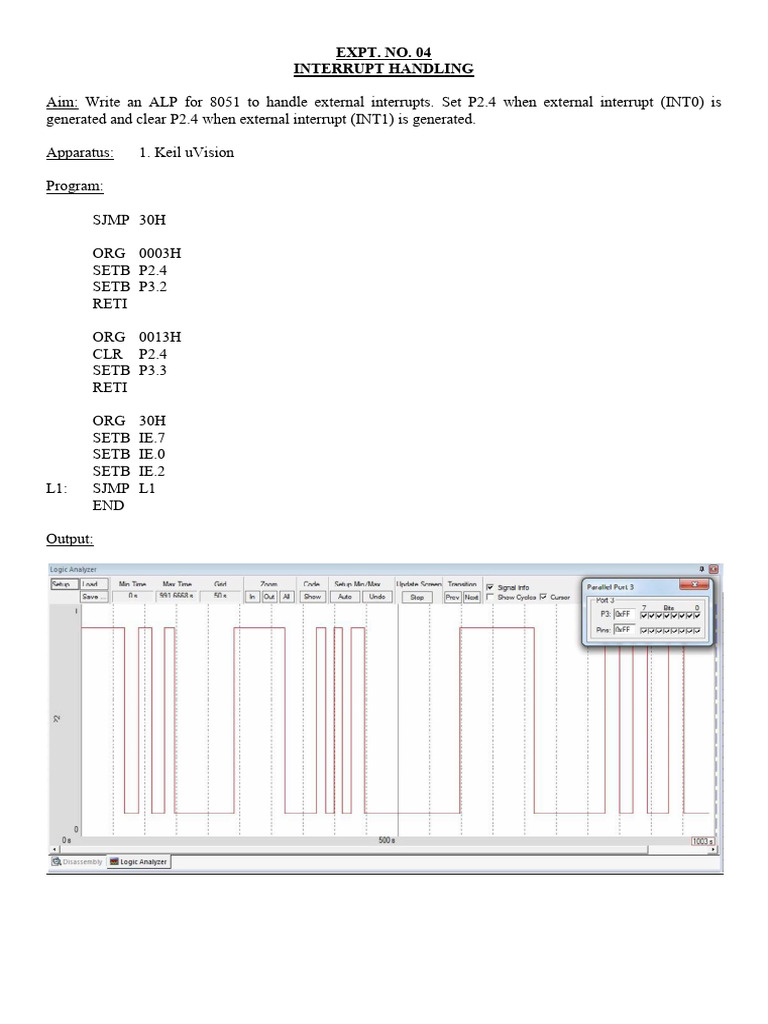Enable the Show Cycles checkbox
The height and width of the screenshot is (1024, 768).
tap(490, 597)
